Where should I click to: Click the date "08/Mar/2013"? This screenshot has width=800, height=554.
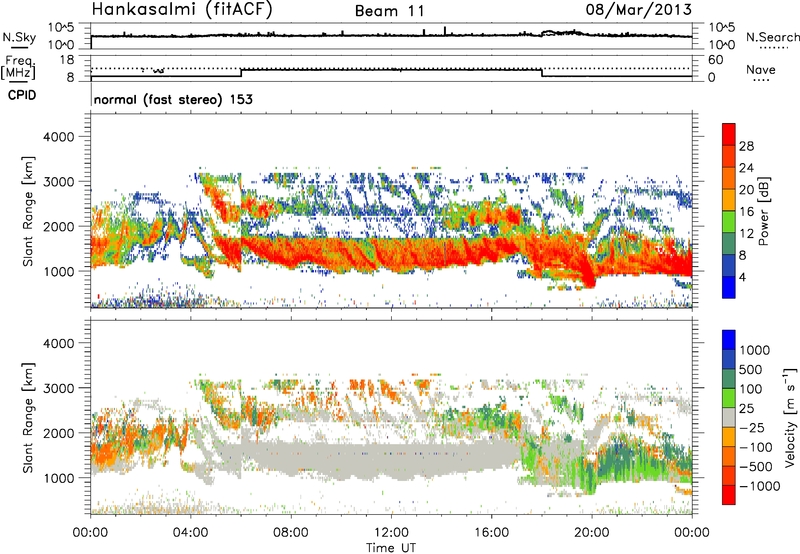pyautogui.click(x=638, y=9)
